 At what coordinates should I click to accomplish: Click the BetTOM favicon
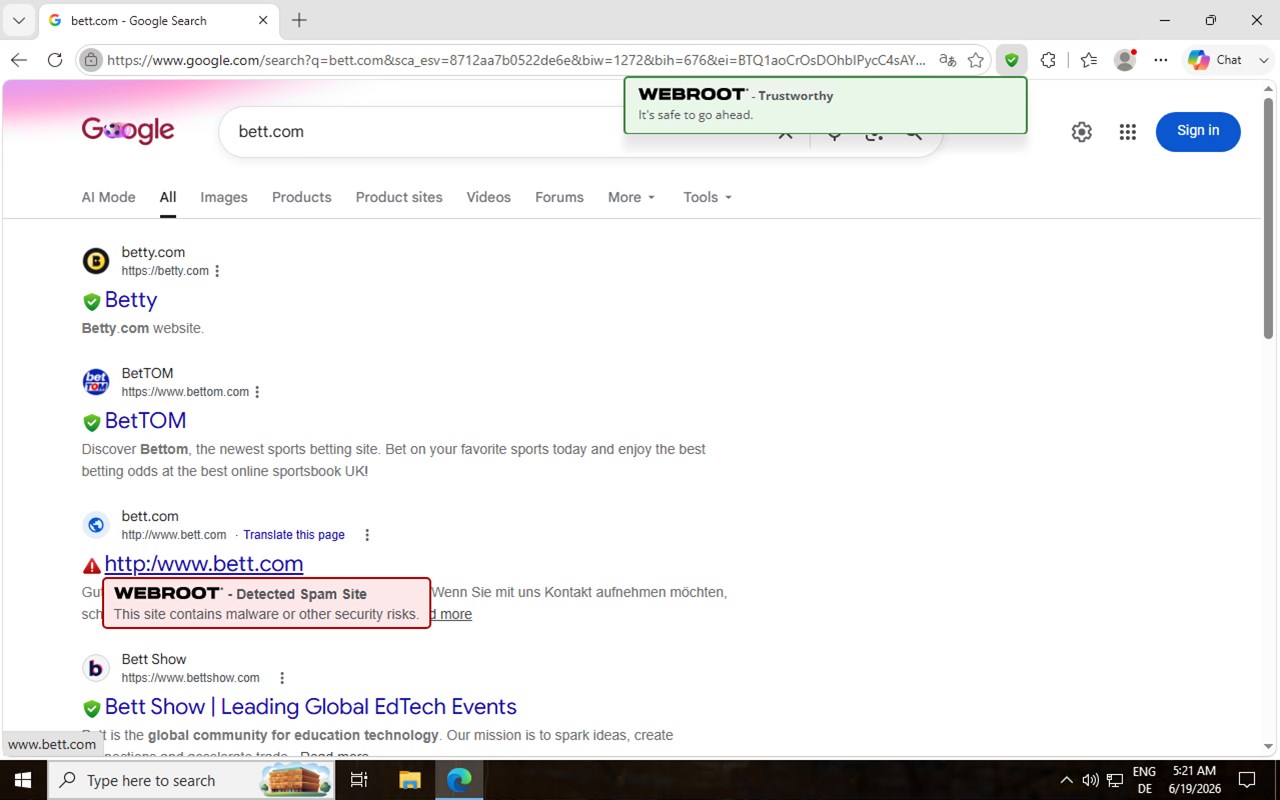[96, 383]
